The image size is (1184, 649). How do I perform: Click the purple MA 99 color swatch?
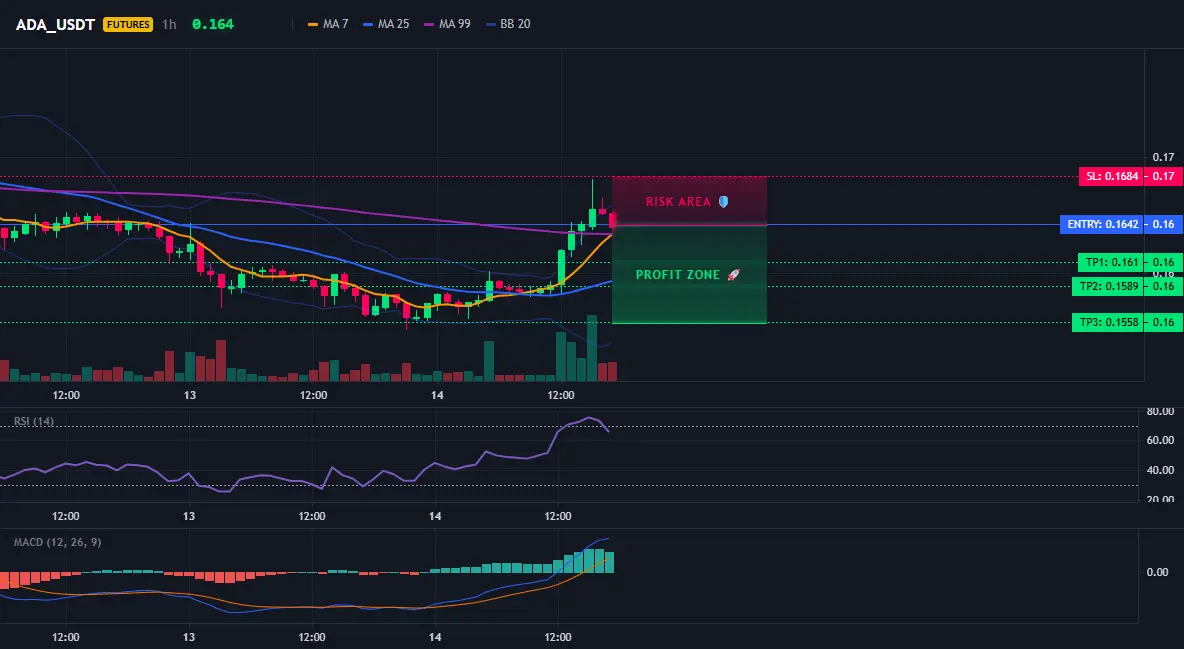pos(430,24)
